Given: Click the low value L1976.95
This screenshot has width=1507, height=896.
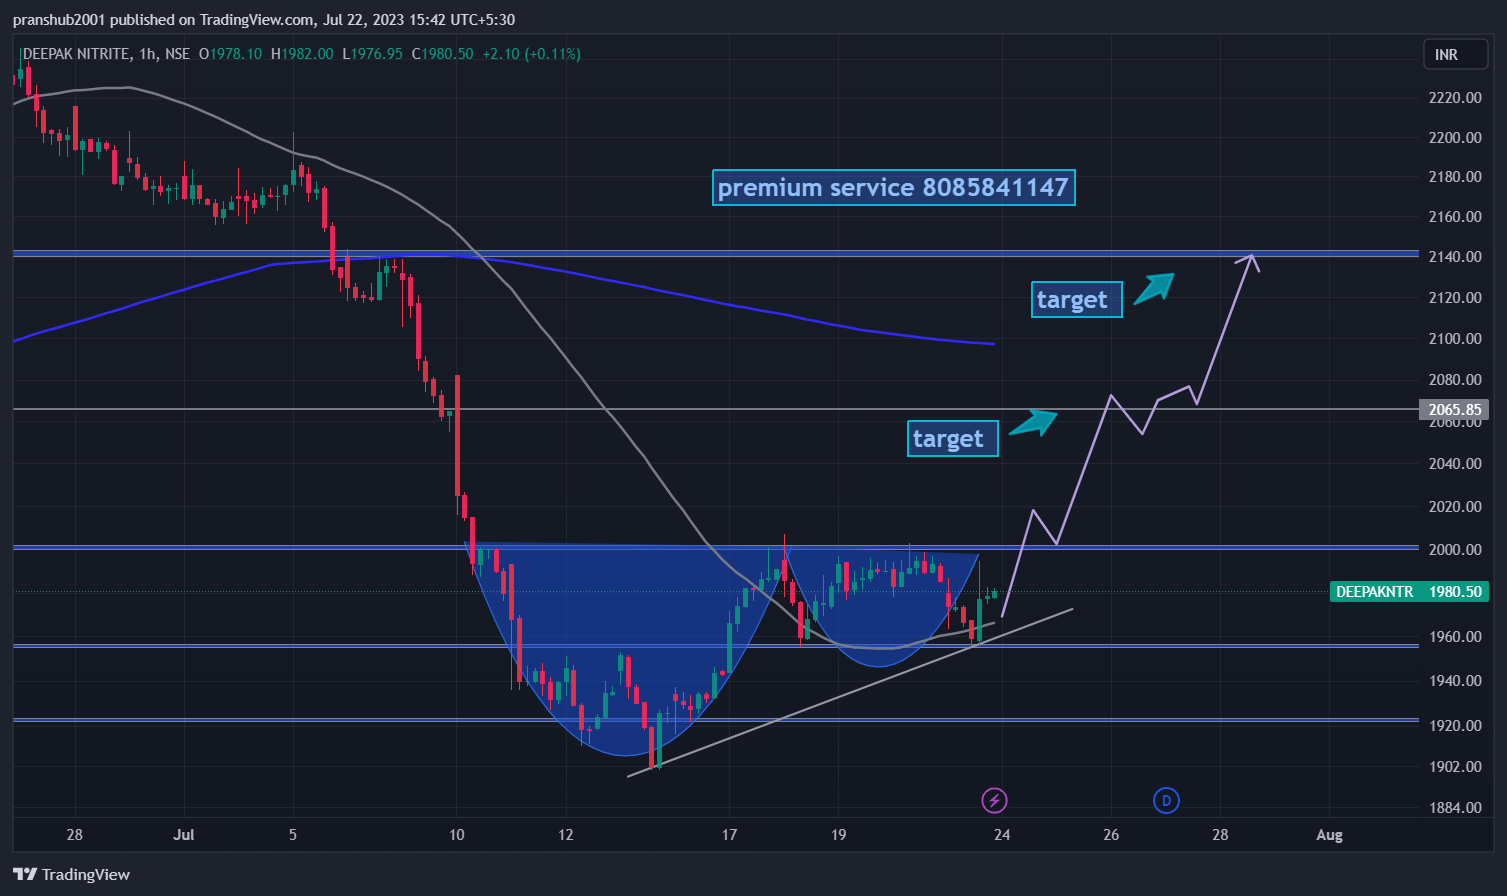Looking at the screenshot, I should point(372,54).
